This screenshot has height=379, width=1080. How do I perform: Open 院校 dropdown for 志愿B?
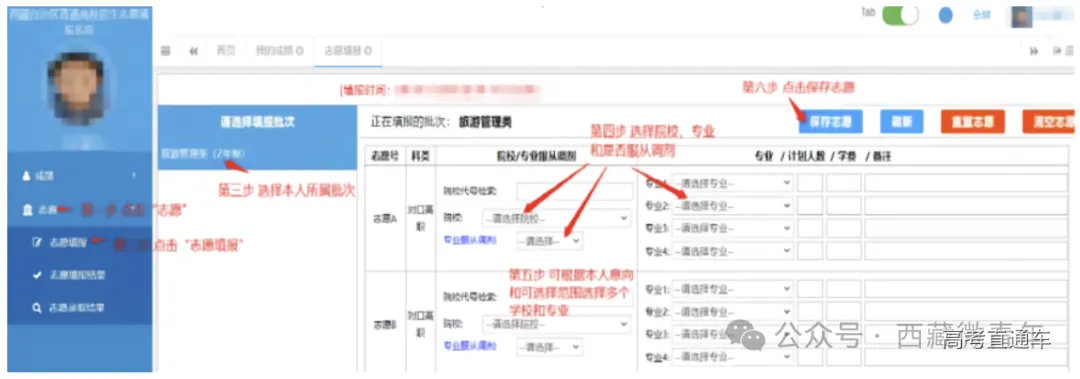(557, 324)
